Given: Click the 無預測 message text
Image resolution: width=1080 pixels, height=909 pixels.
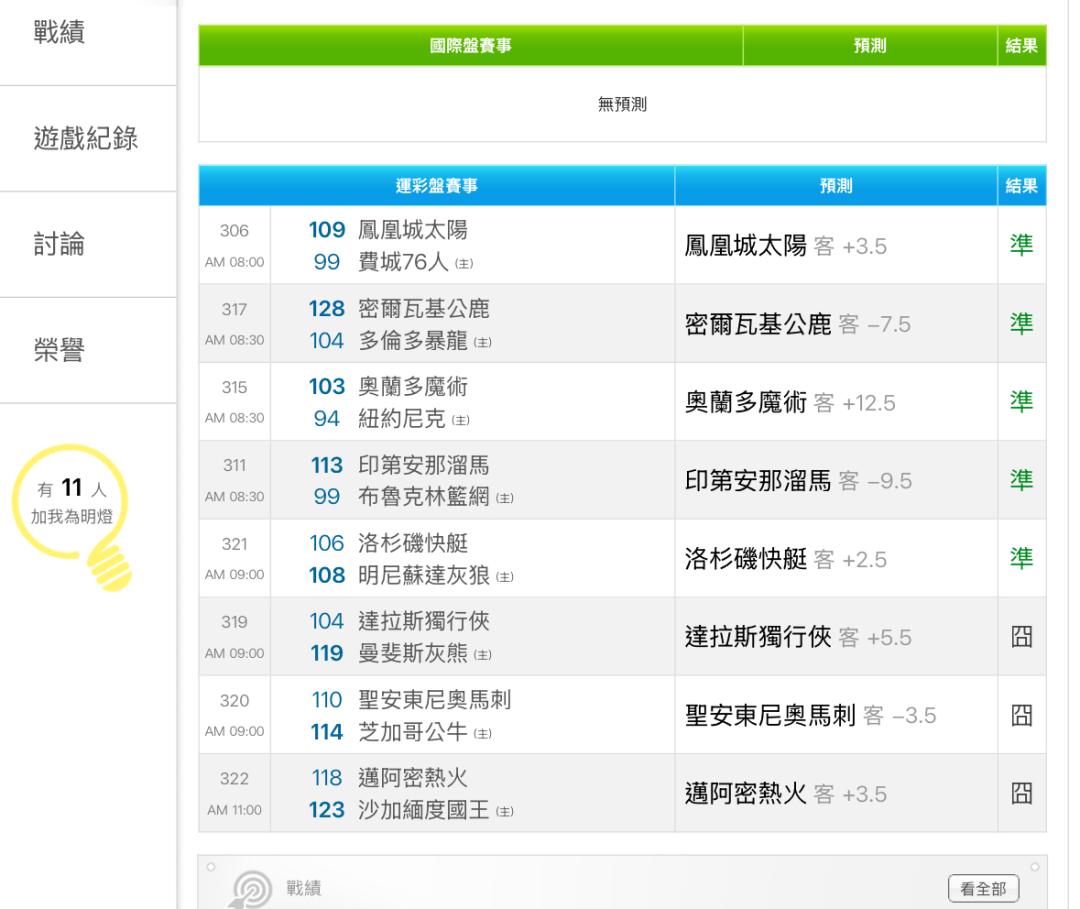Looking at the screenshot, I should pyautogui.click(x=623, y=104).
